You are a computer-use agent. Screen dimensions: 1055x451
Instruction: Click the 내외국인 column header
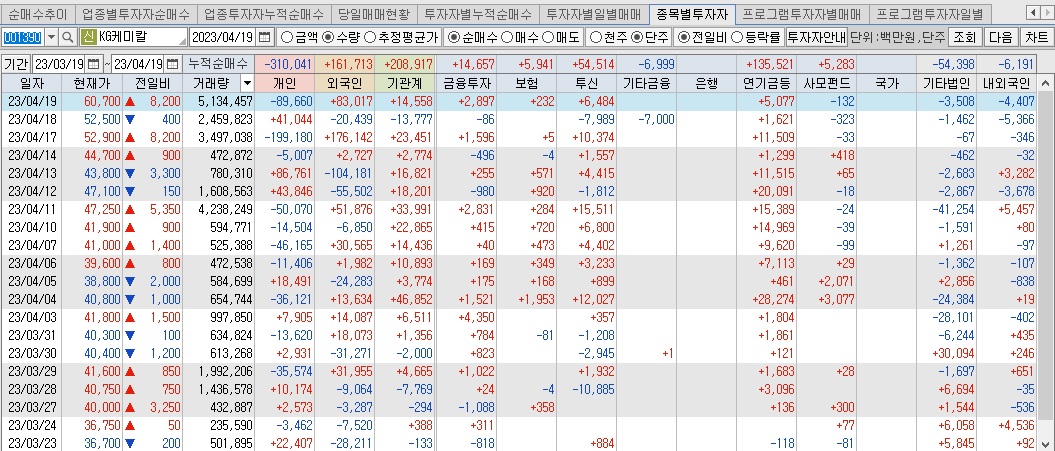1007,84
